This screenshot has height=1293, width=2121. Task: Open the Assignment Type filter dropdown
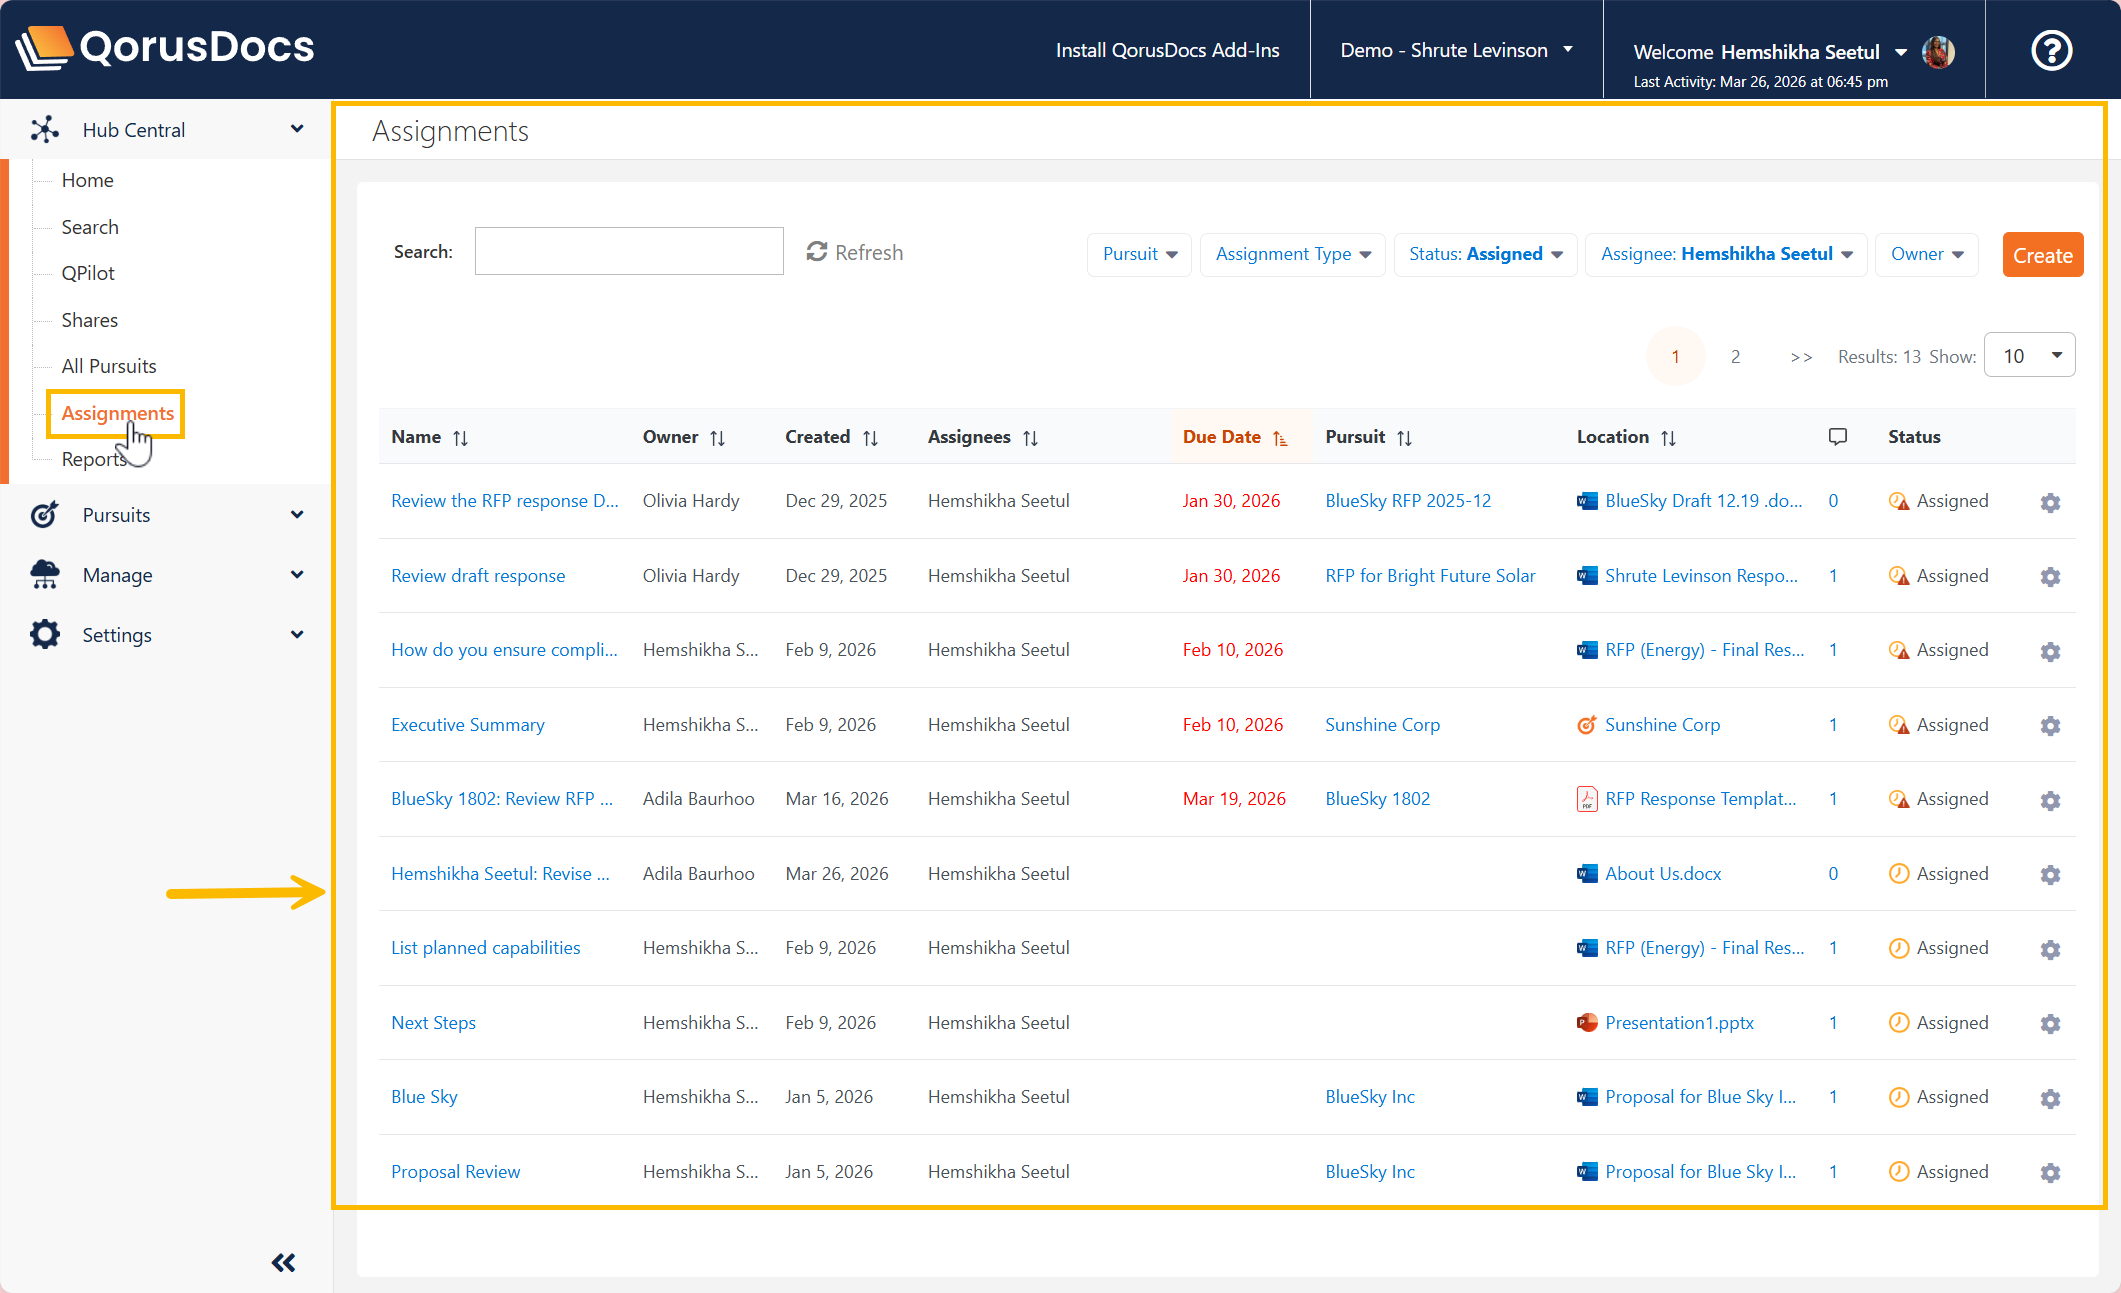[1292, 254]
